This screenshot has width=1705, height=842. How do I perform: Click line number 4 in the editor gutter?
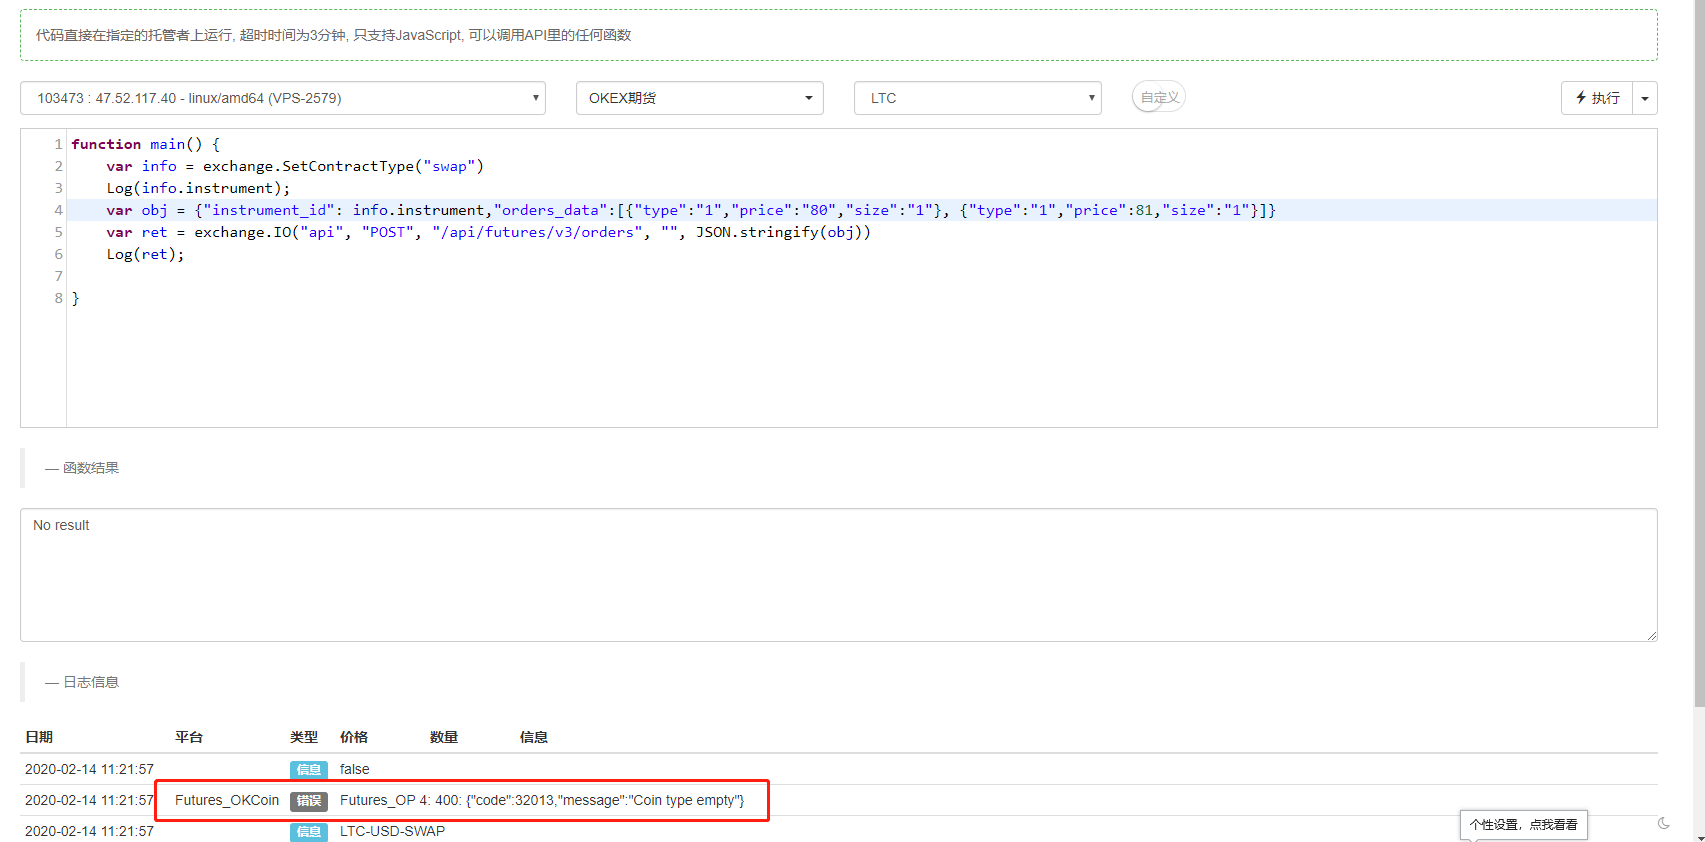58,210
